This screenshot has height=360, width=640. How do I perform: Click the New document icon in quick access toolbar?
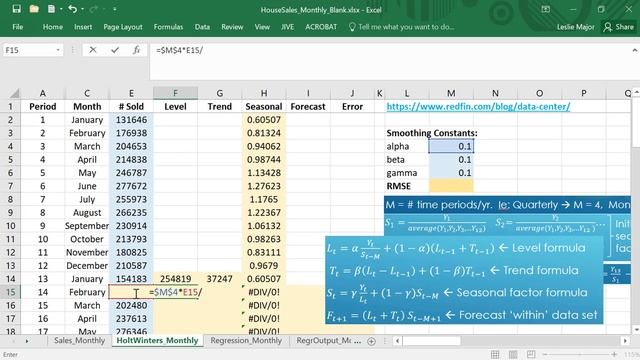[51, 9]
